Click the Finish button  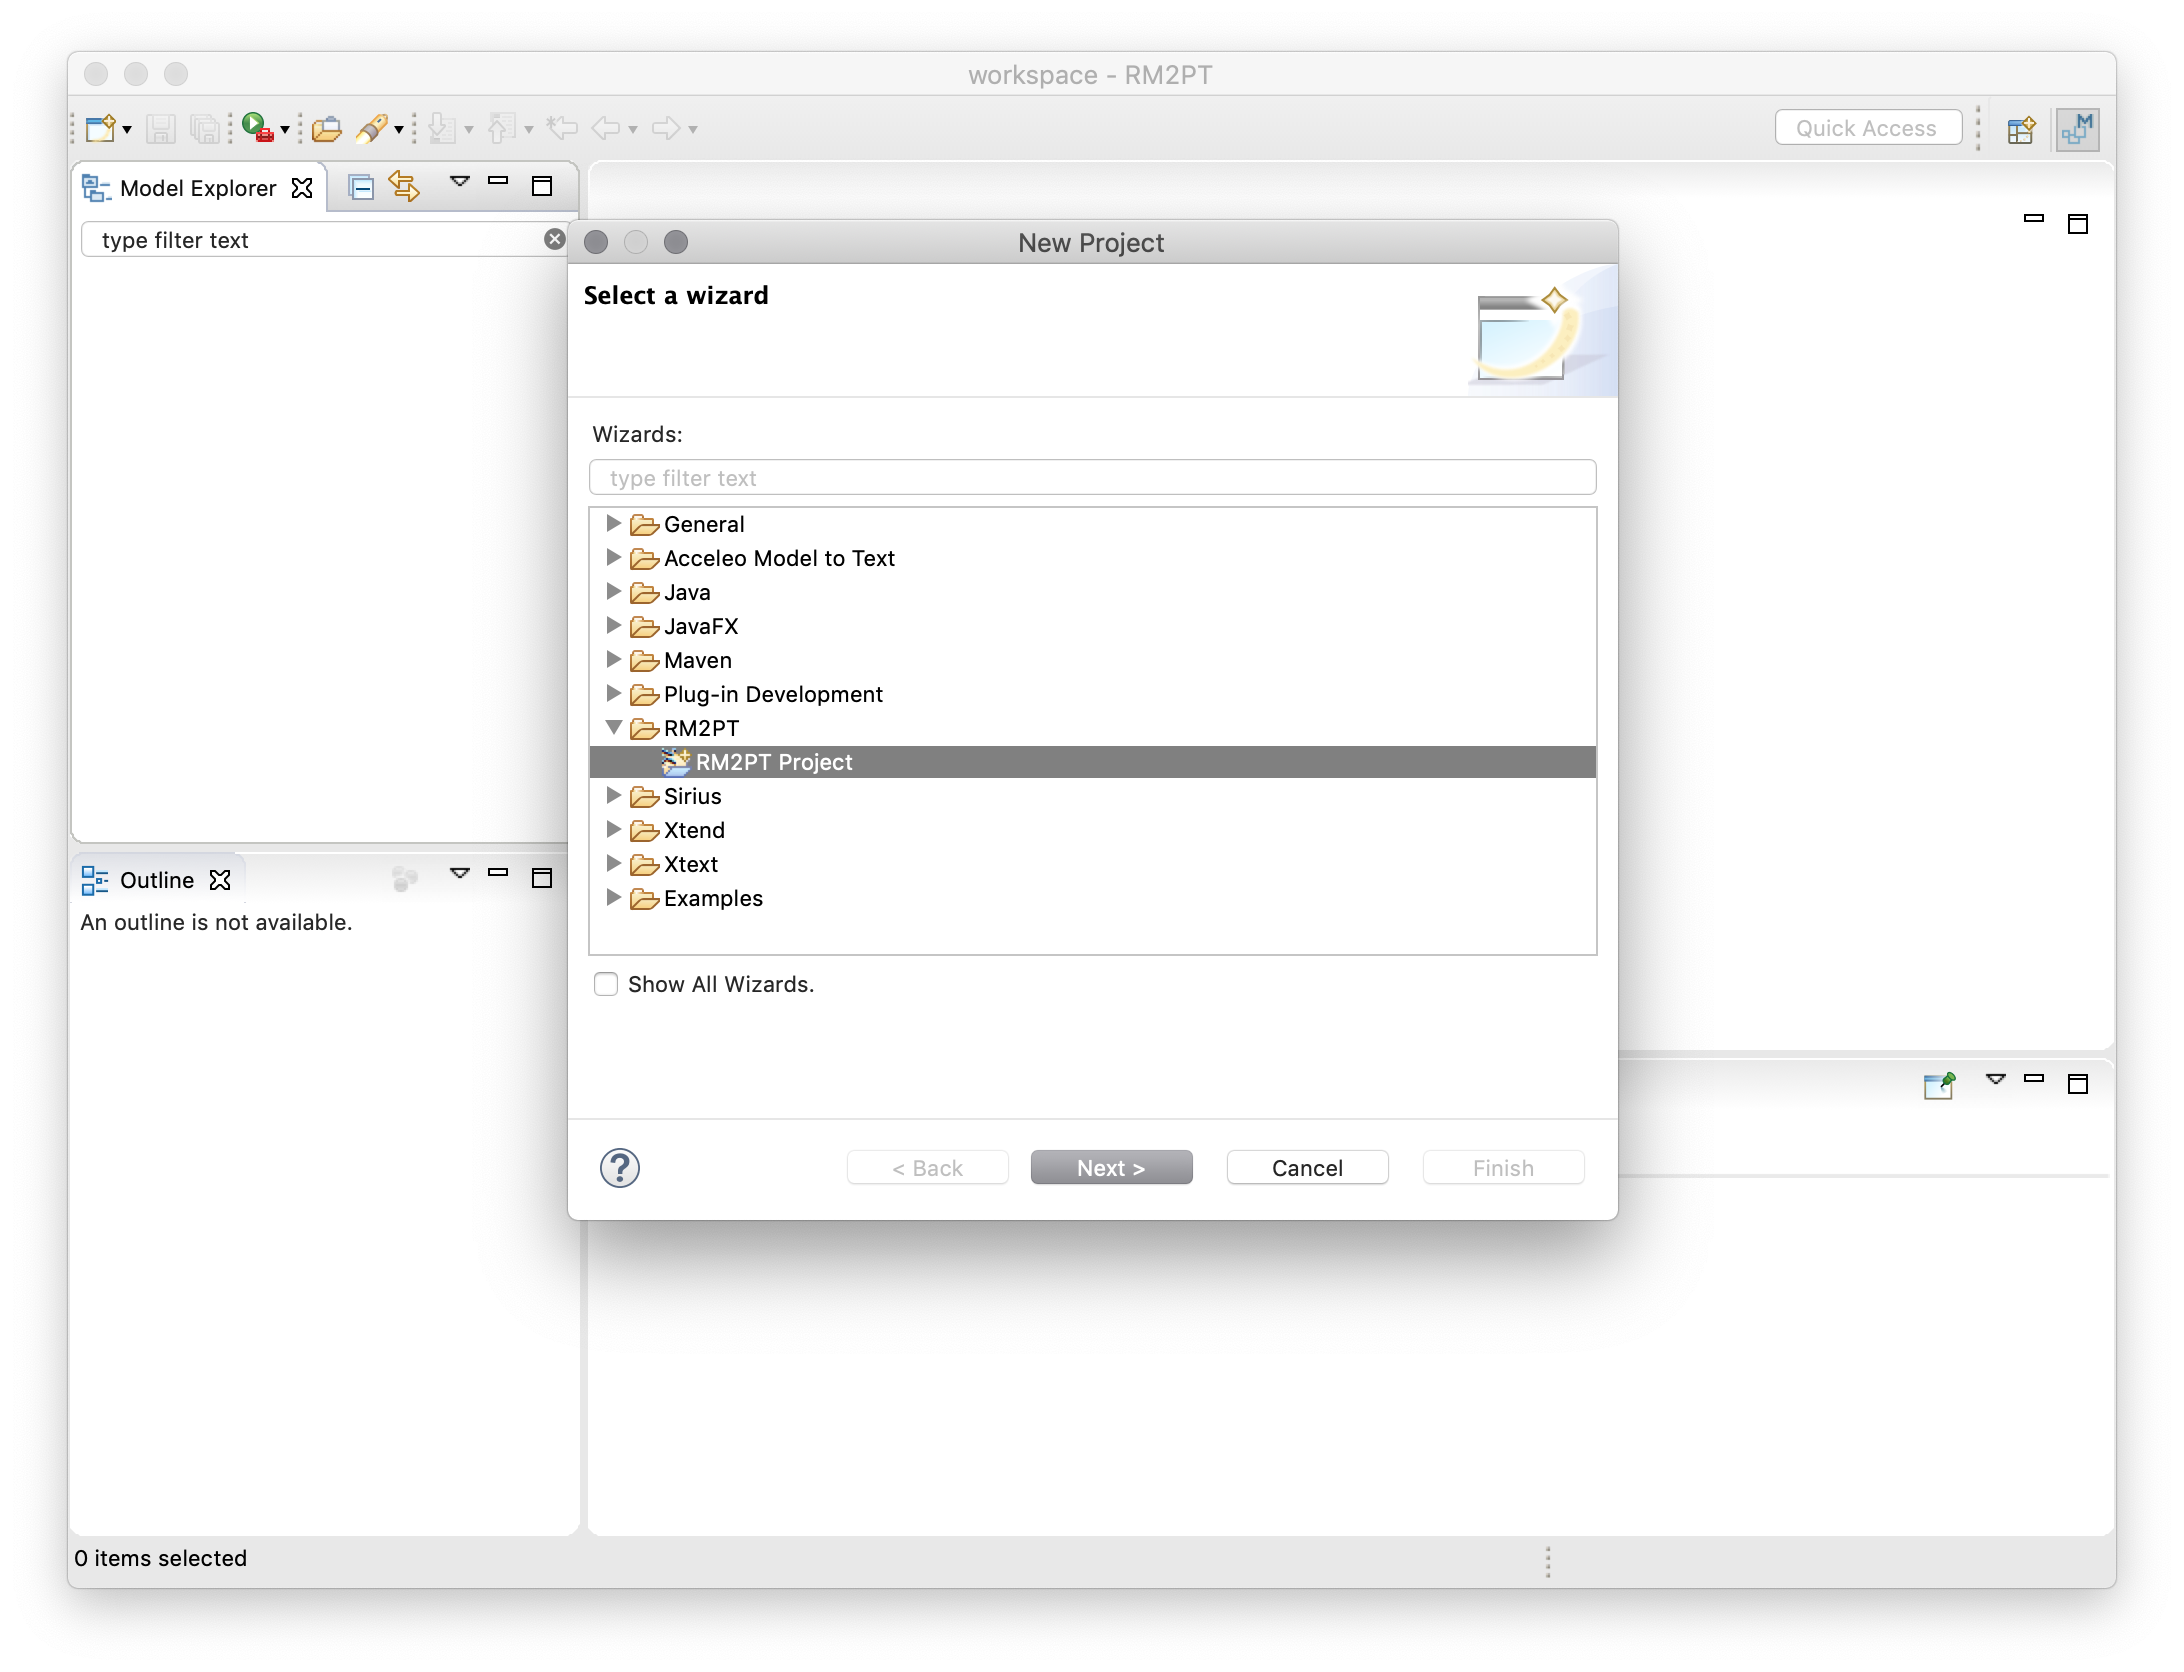click(1503, 1168)
